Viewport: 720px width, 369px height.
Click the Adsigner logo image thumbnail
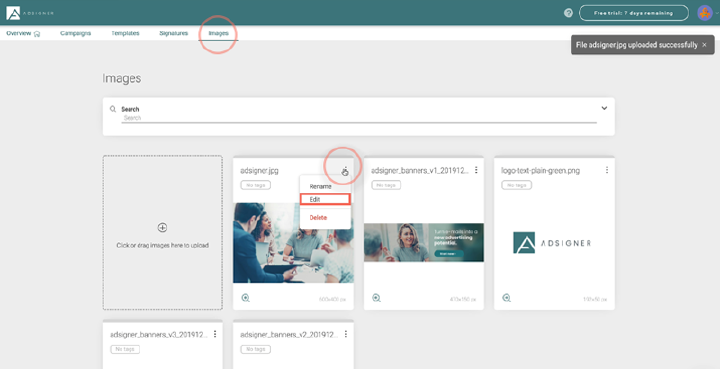[x=552, y=243]
